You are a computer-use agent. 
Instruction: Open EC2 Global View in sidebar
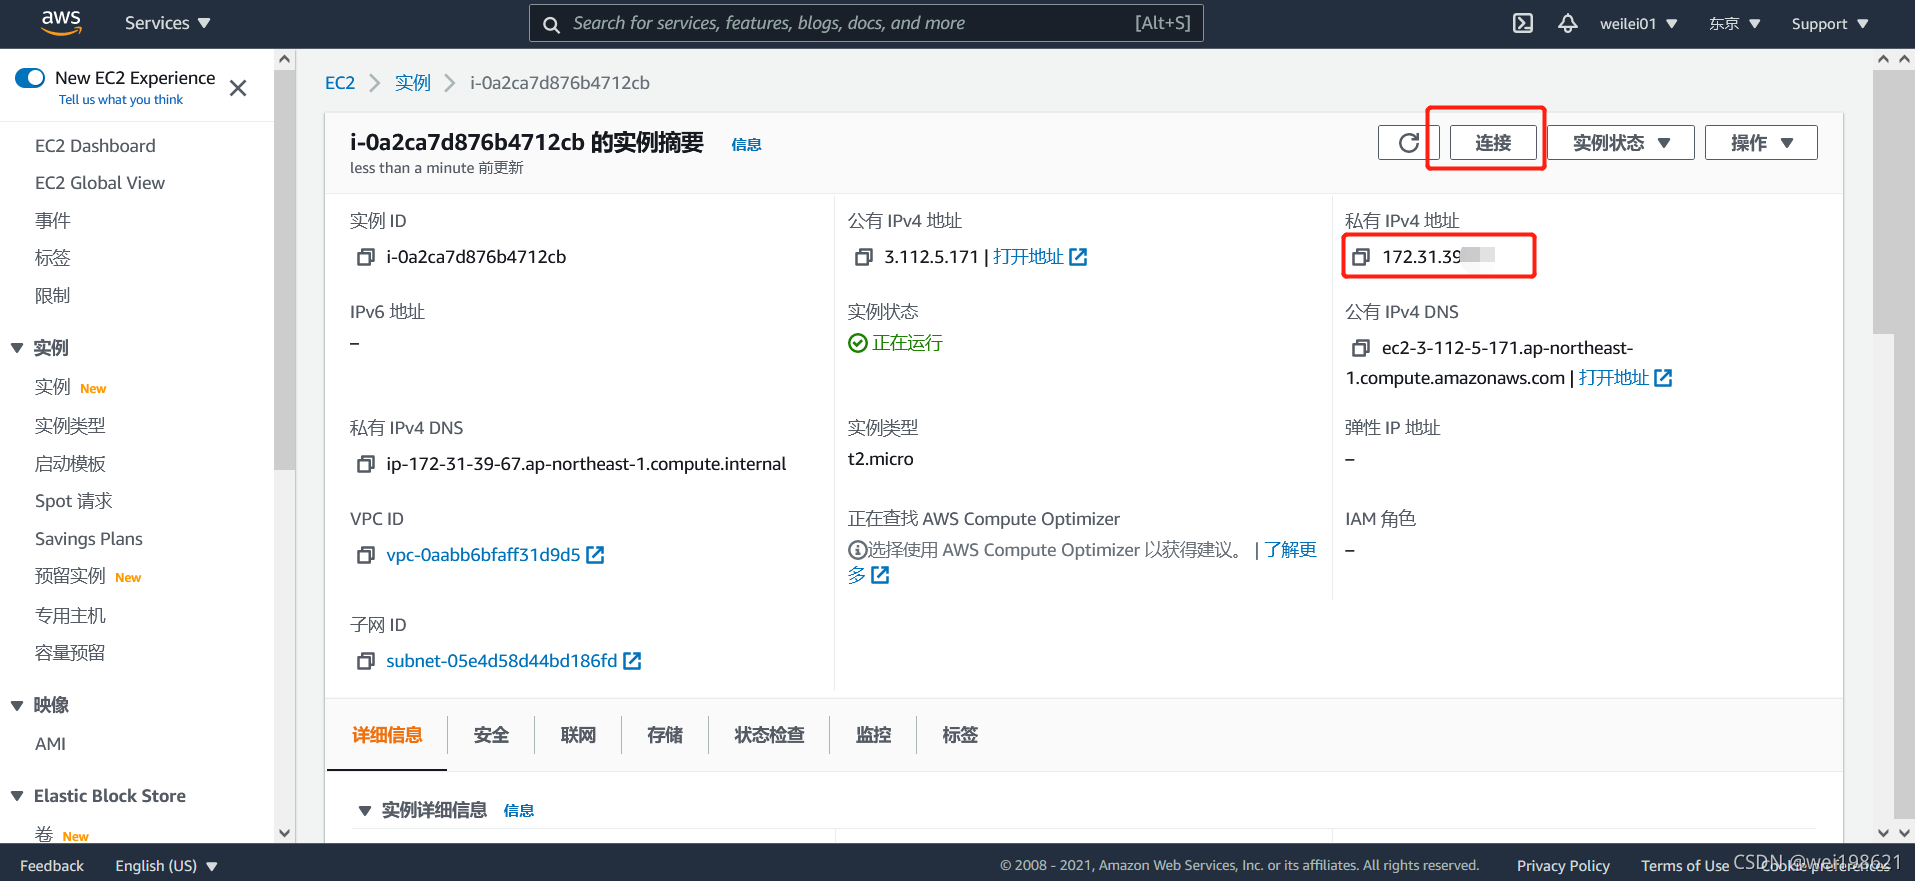tap(100, 183)
